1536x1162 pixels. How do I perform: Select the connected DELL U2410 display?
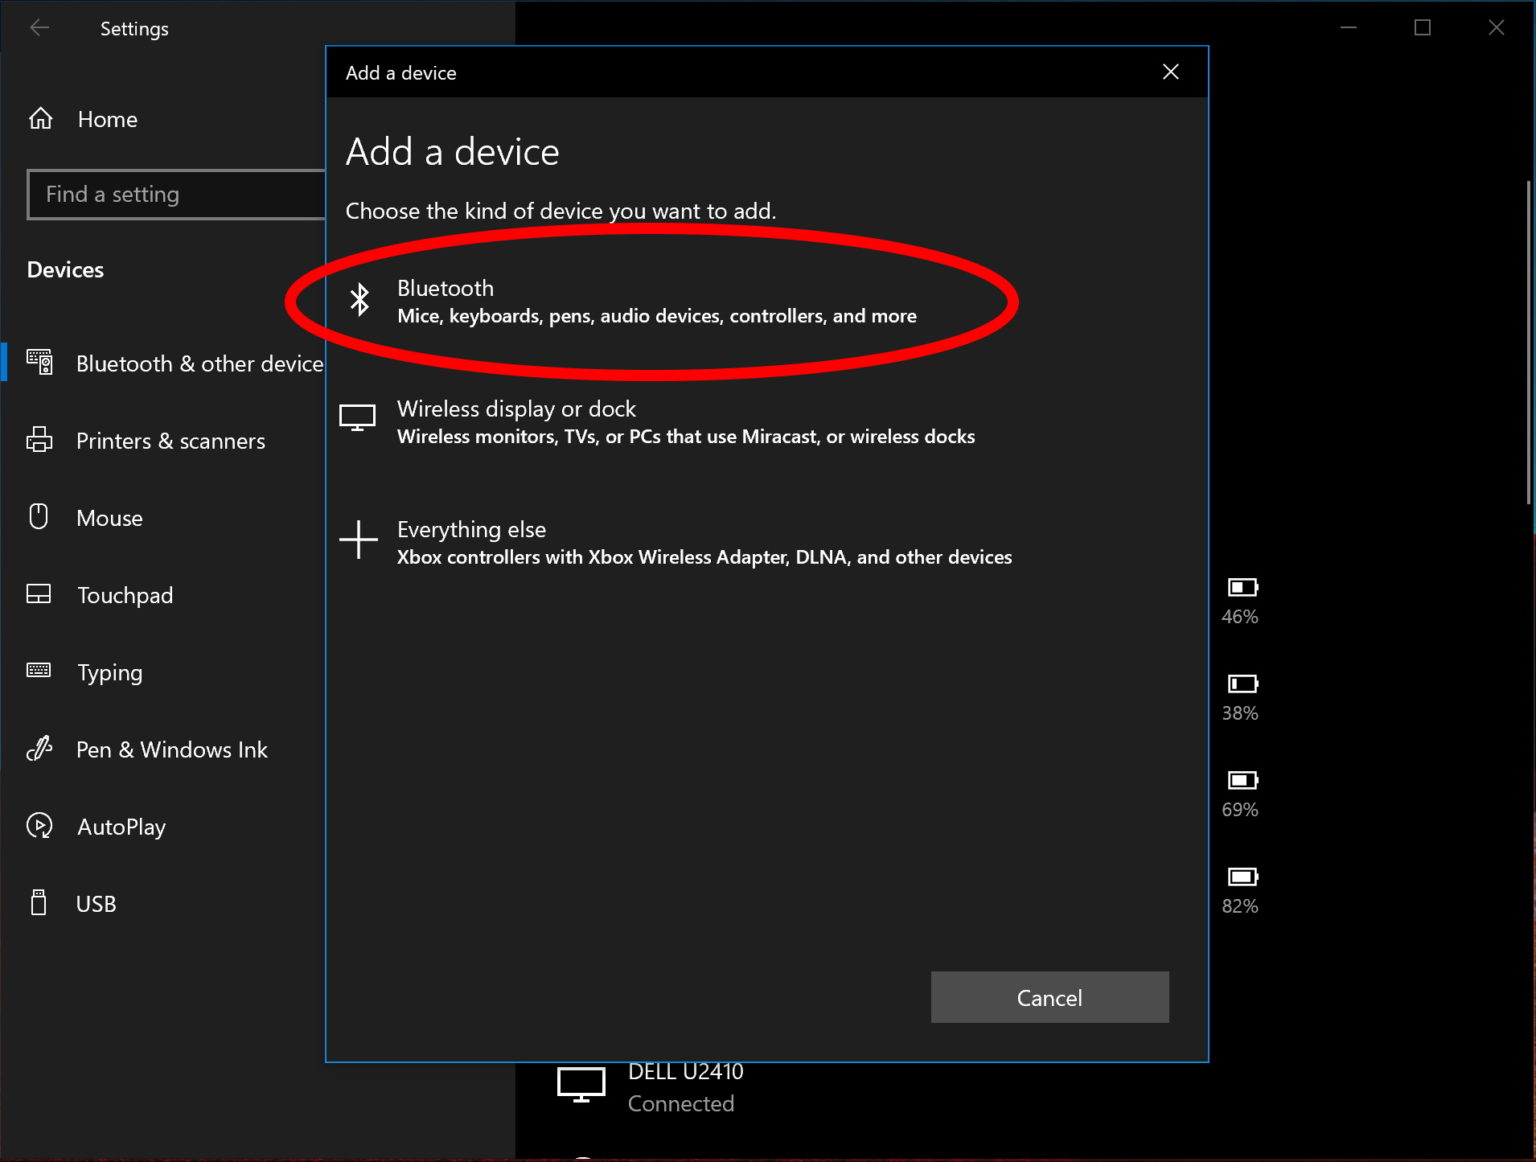[x=684, y=1086]
